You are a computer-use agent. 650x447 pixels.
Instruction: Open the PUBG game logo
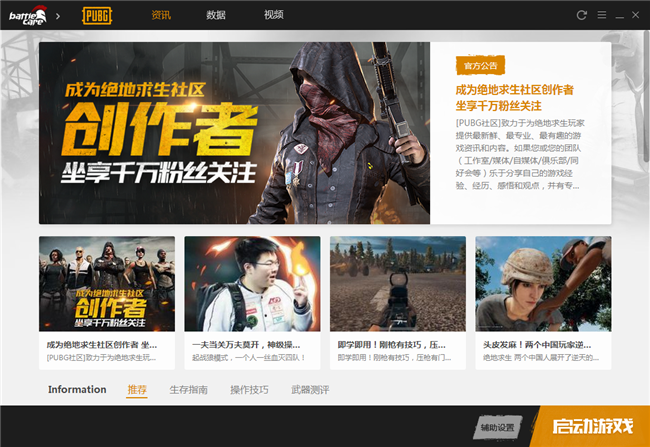point(97,15)
